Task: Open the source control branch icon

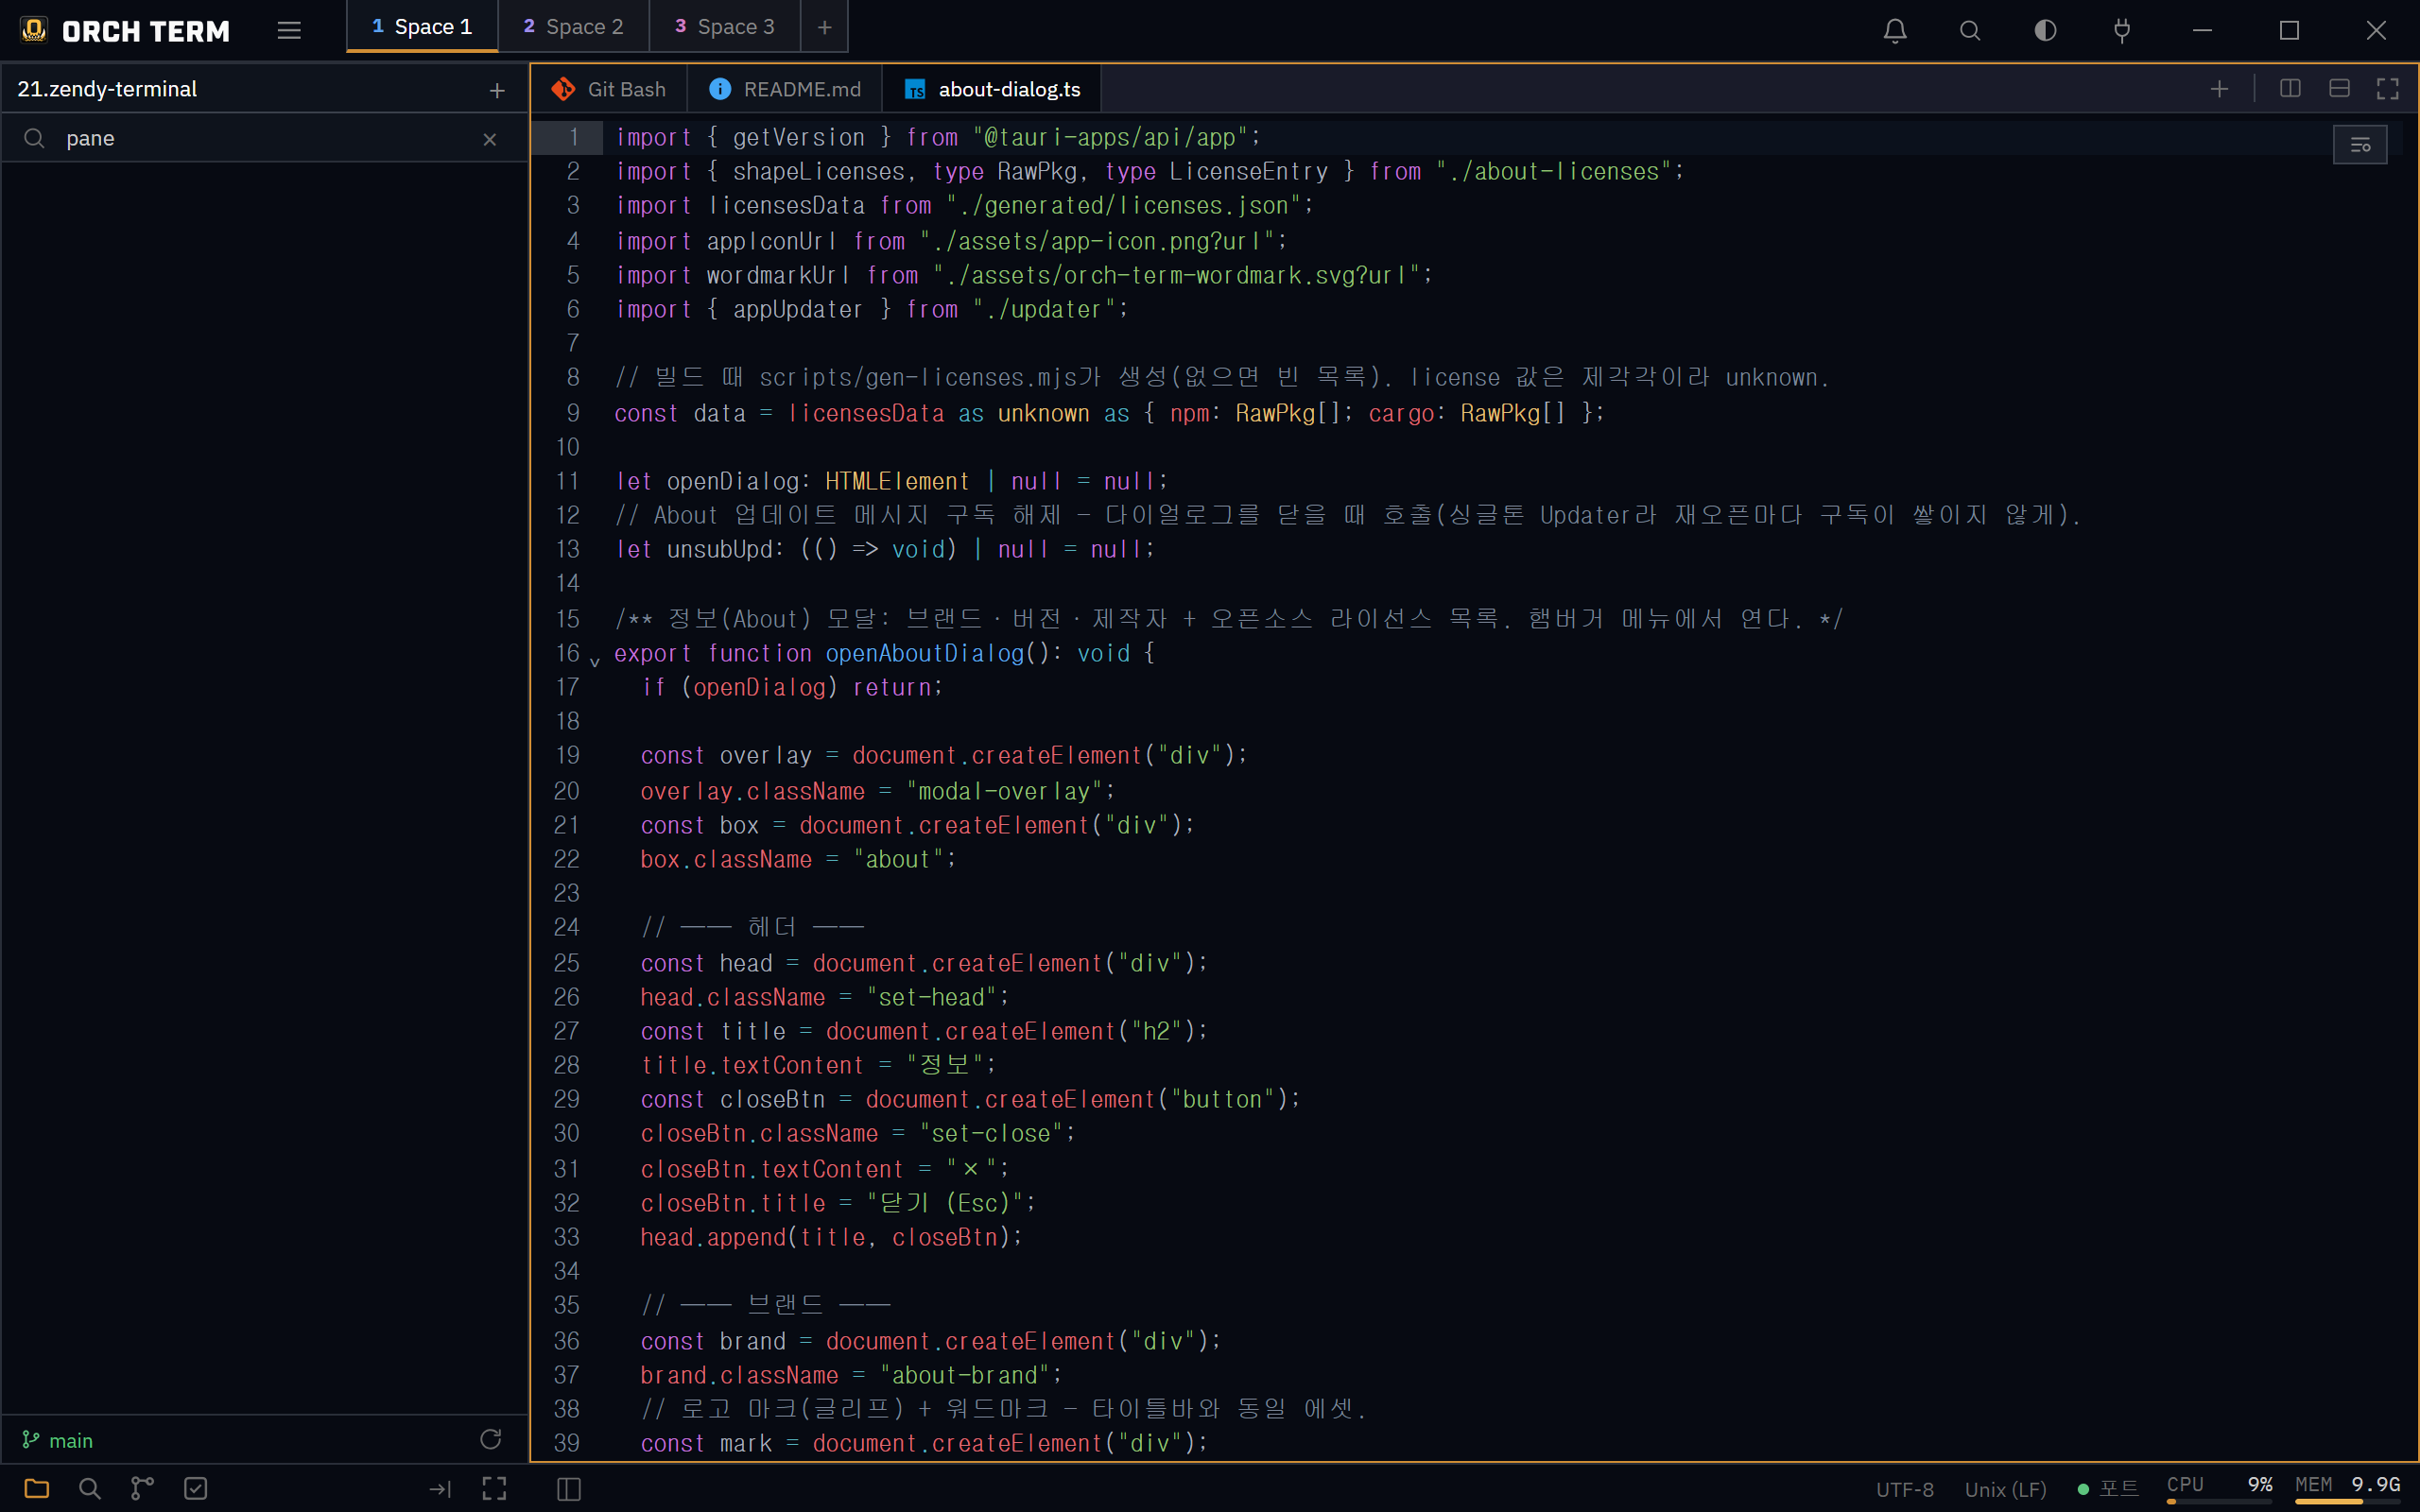Action: [143, 1488]
